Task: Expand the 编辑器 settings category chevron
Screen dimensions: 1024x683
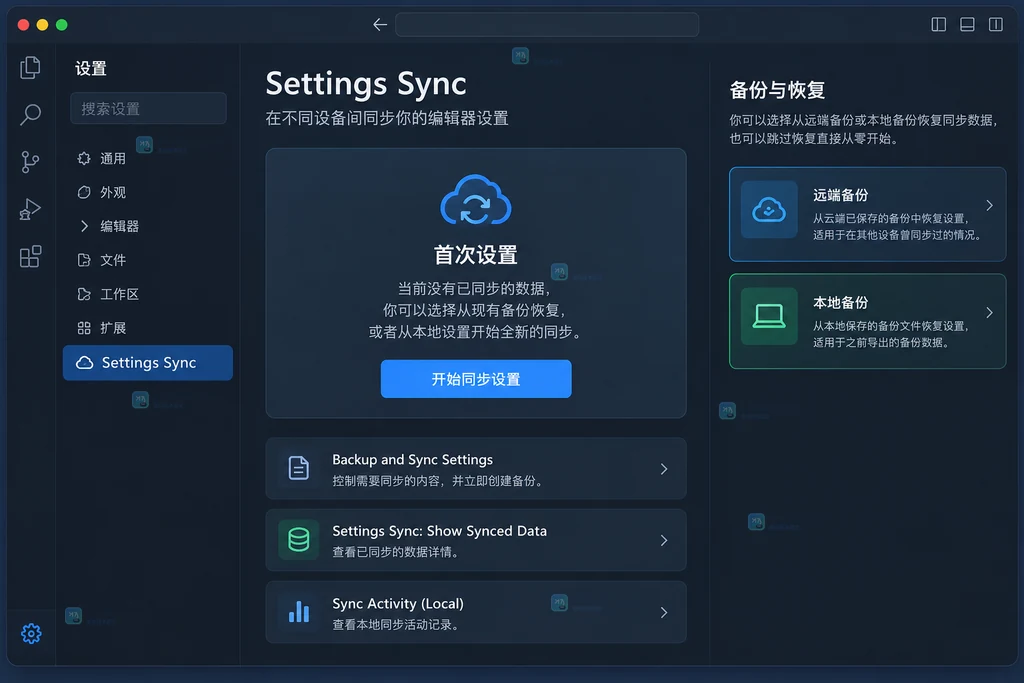Action: [84, 226]
